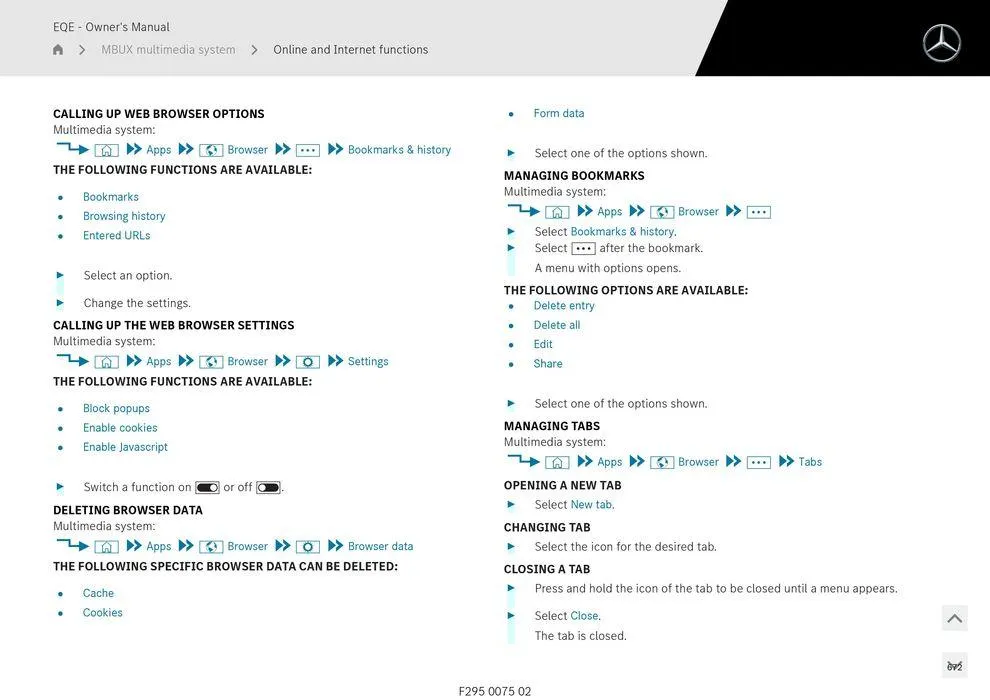Click the Browsing history link
This screenshot has width=990, height=700.
124,216
